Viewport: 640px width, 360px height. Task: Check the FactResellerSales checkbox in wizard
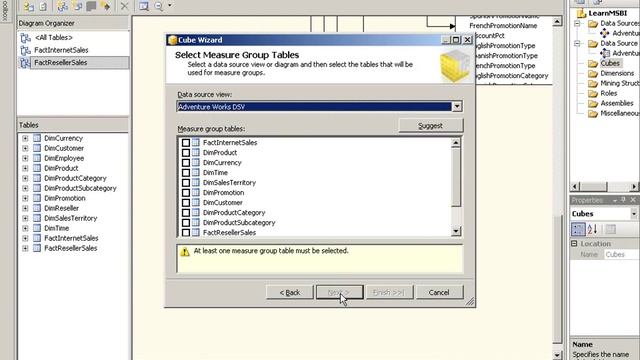click(x=186, y=233)
